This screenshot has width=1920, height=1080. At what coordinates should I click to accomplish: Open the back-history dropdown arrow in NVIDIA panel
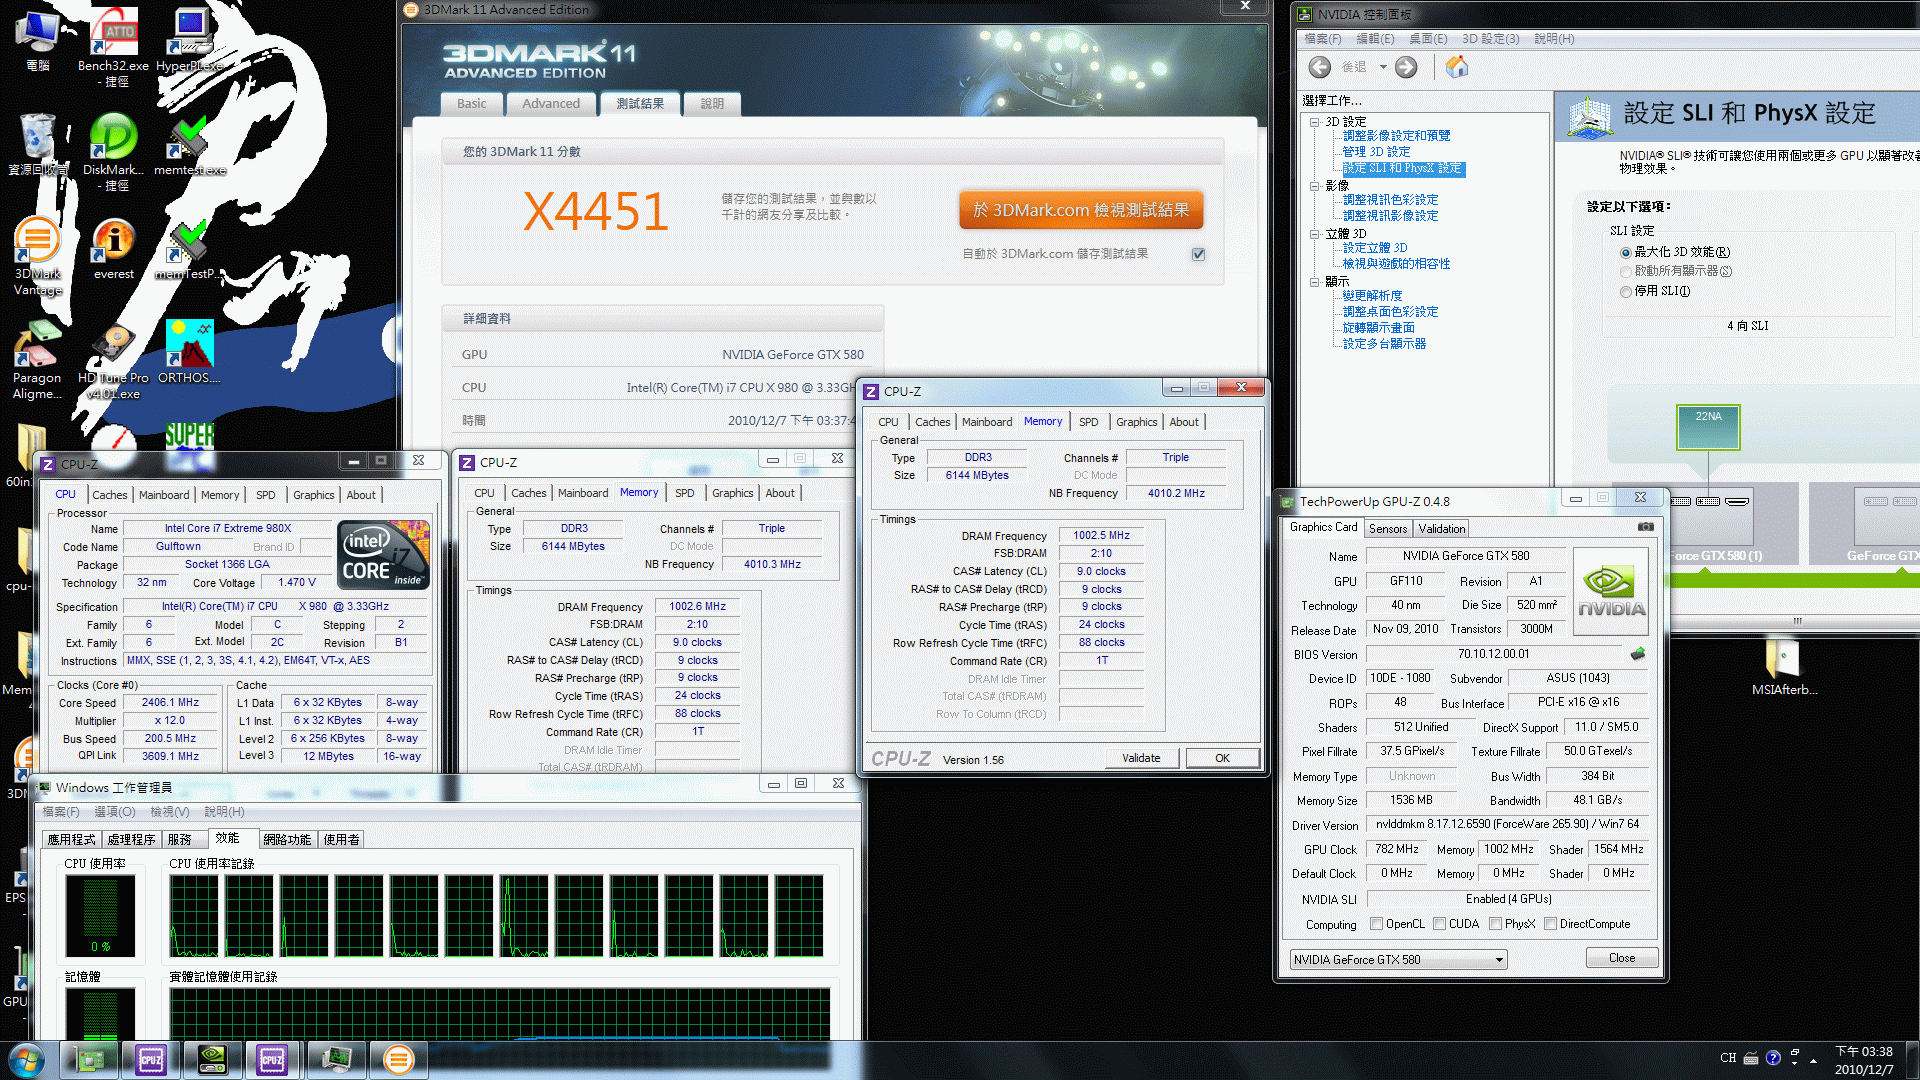pos(1383,67)
